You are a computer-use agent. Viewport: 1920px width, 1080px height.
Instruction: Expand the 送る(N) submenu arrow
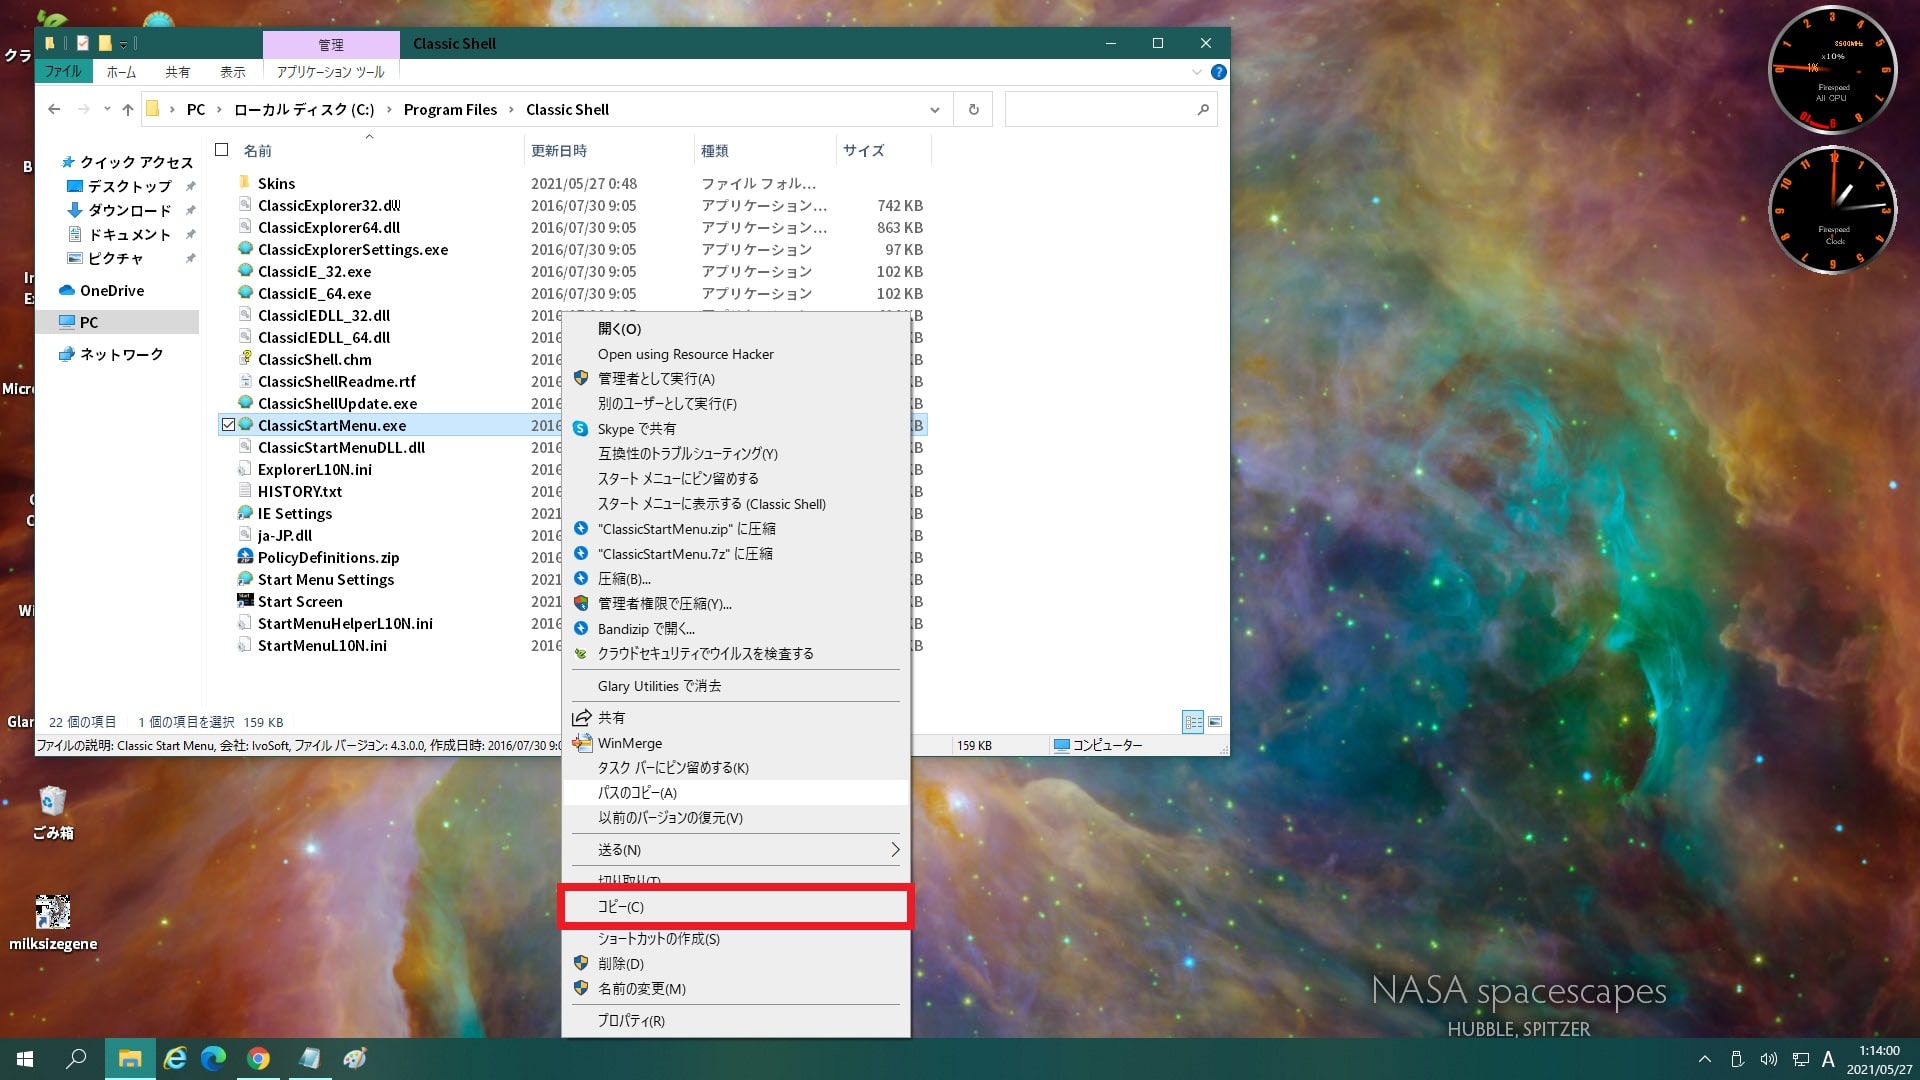[894, 849]
